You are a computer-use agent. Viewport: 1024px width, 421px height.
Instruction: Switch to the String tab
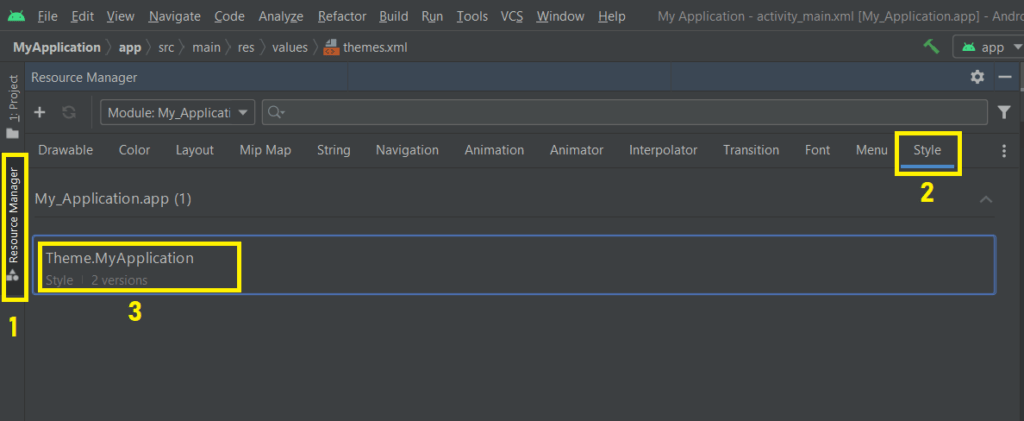(334, 150)
